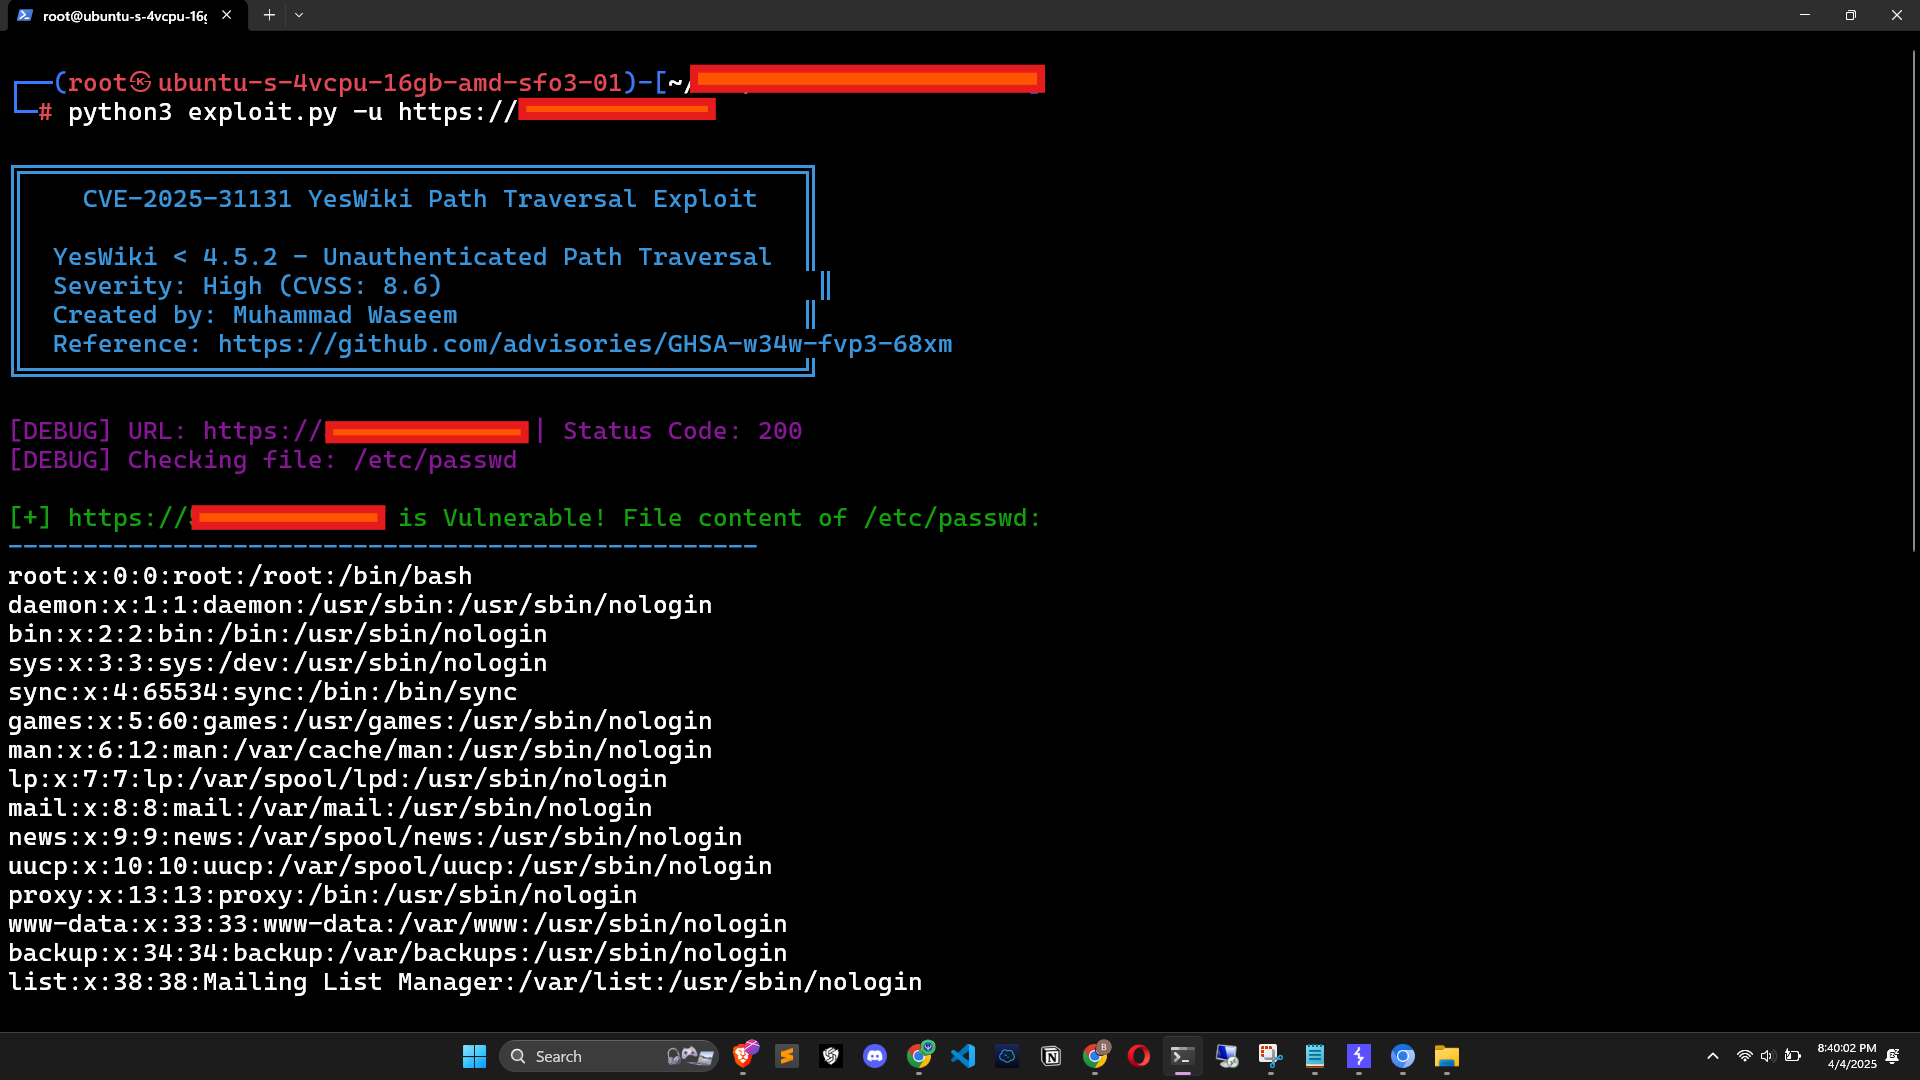Screen dimensions: 1920x1080
Task: Click the 'daemon:x:1:1' passwd entry
Action: pos(360,605)
